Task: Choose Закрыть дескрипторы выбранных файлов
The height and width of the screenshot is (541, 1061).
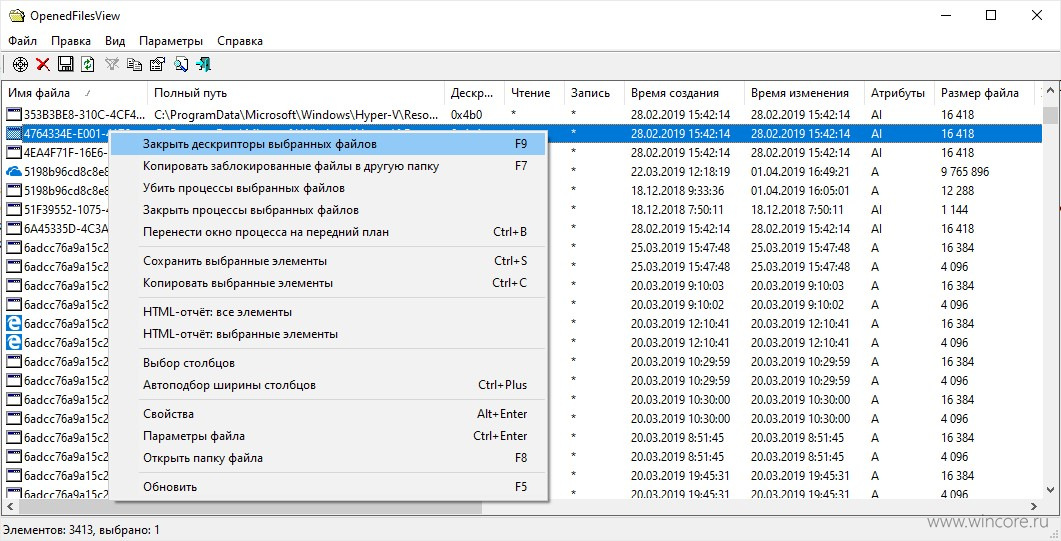Action: [x=328, y=144]
